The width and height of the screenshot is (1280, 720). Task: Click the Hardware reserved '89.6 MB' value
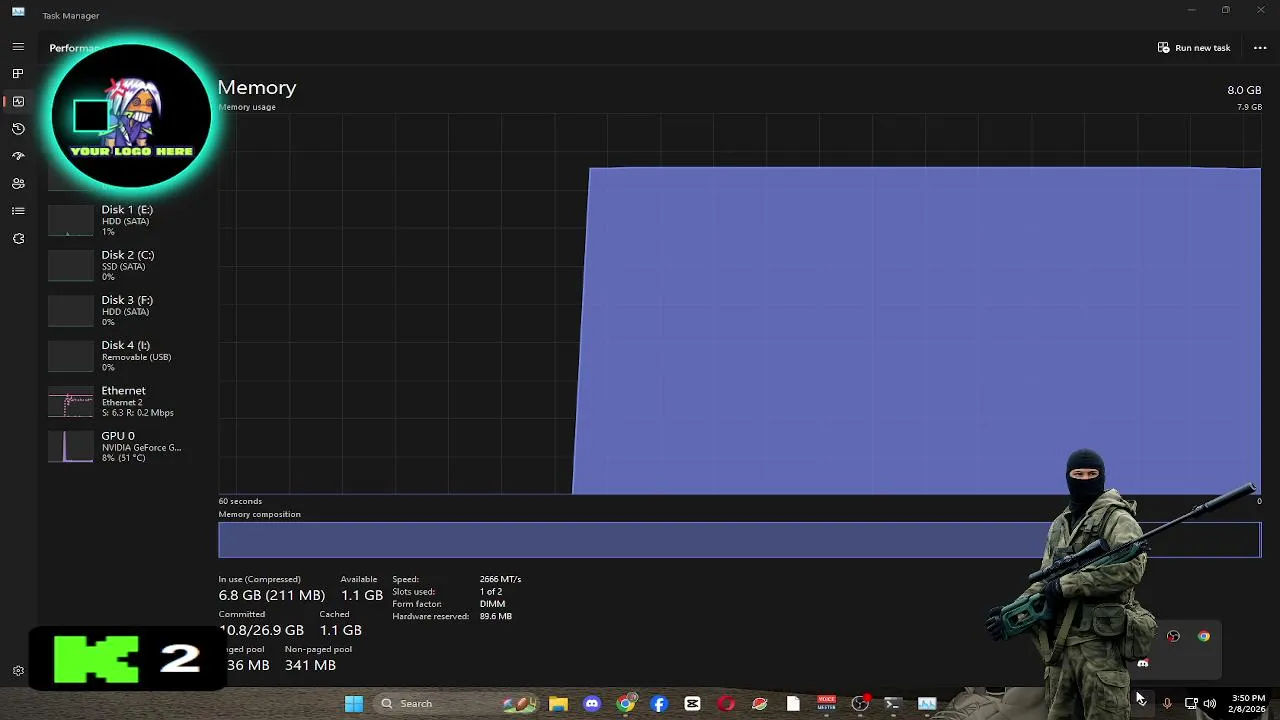coord(496,617)
